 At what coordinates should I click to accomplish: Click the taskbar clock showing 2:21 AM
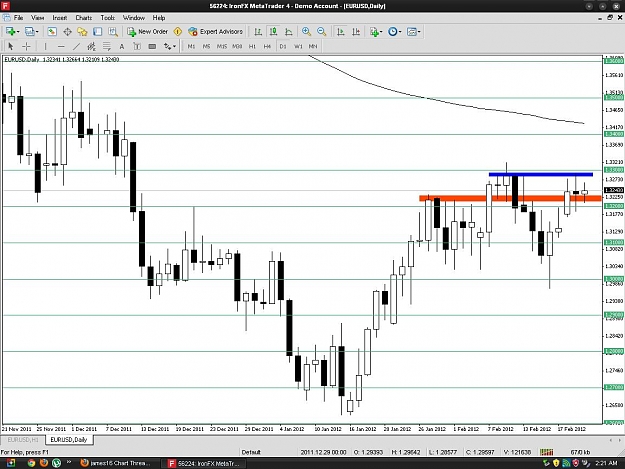click(x=606, y=463)
